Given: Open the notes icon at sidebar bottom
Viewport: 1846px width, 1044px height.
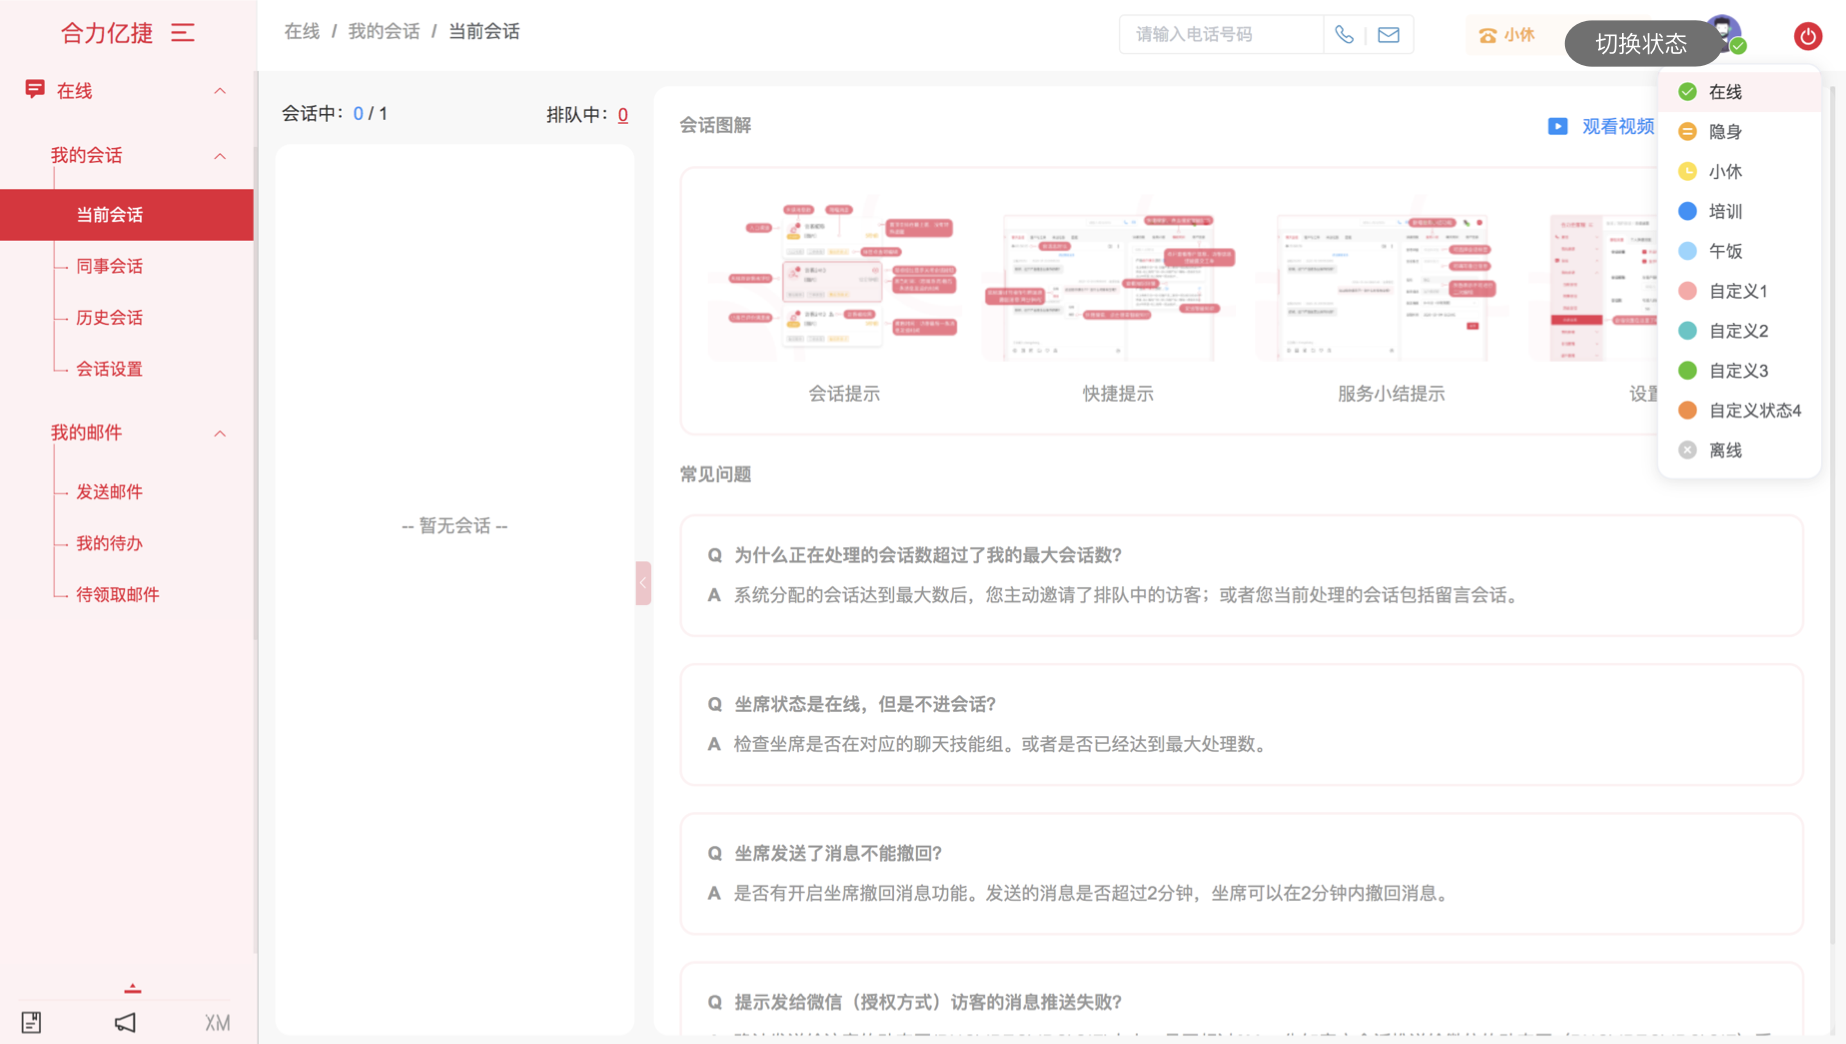Looking at the screenshot, I should tap(32, 1022).
